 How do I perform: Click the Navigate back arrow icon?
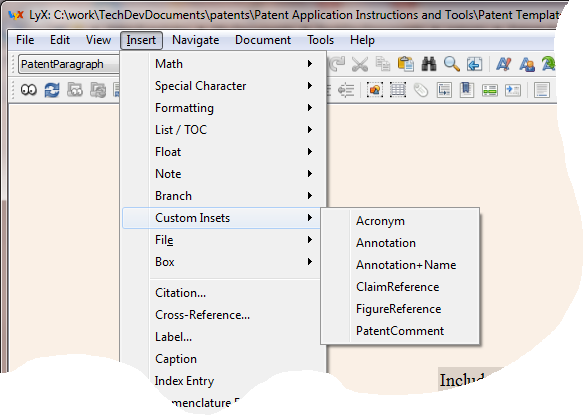click(474, 64)
